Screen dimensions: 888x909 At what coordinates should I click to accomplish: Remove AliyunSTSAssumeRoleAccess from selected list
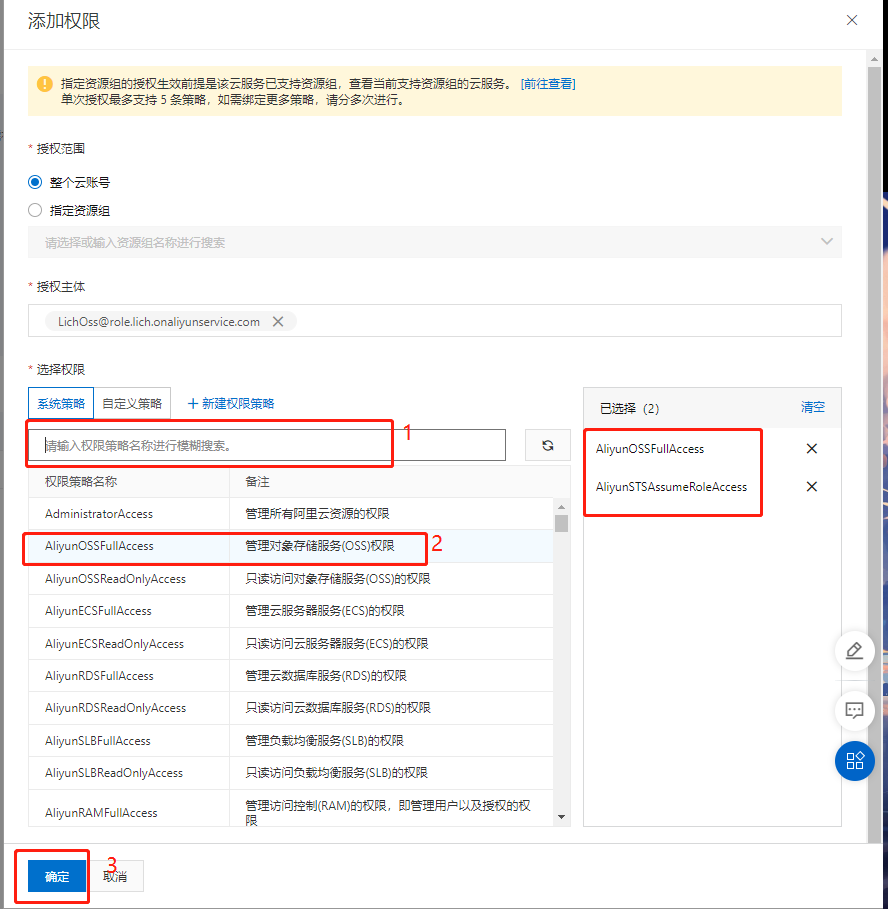click(811, 486)
